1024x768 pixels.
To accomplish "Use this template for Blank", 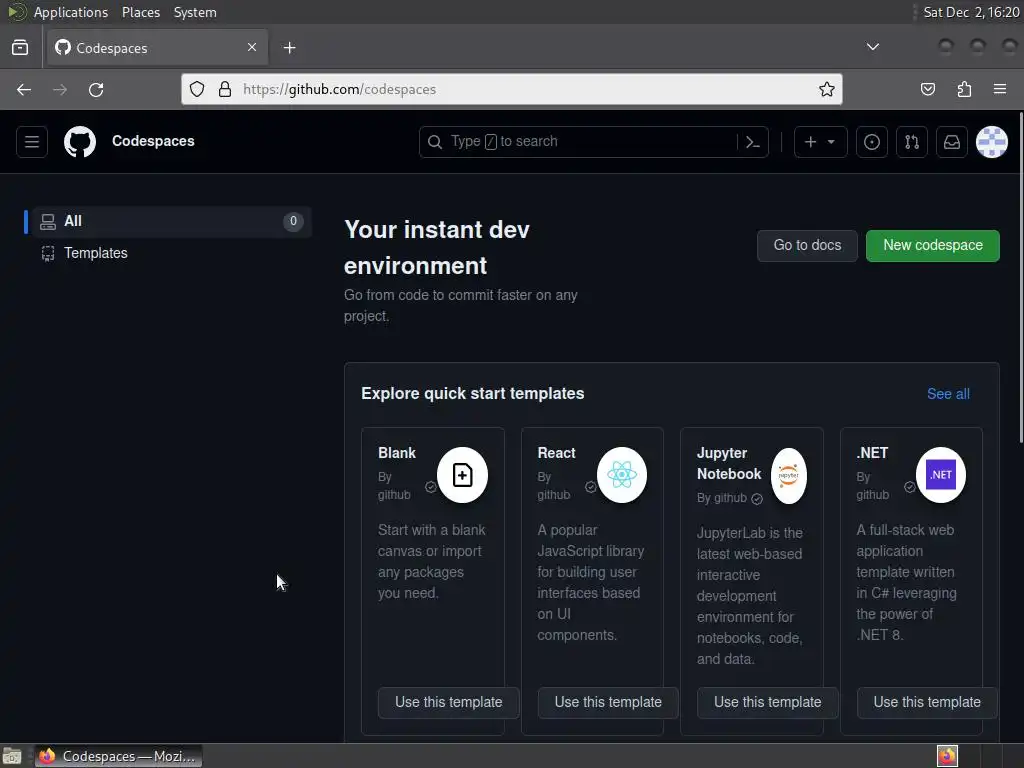I will tap(449, 703).
